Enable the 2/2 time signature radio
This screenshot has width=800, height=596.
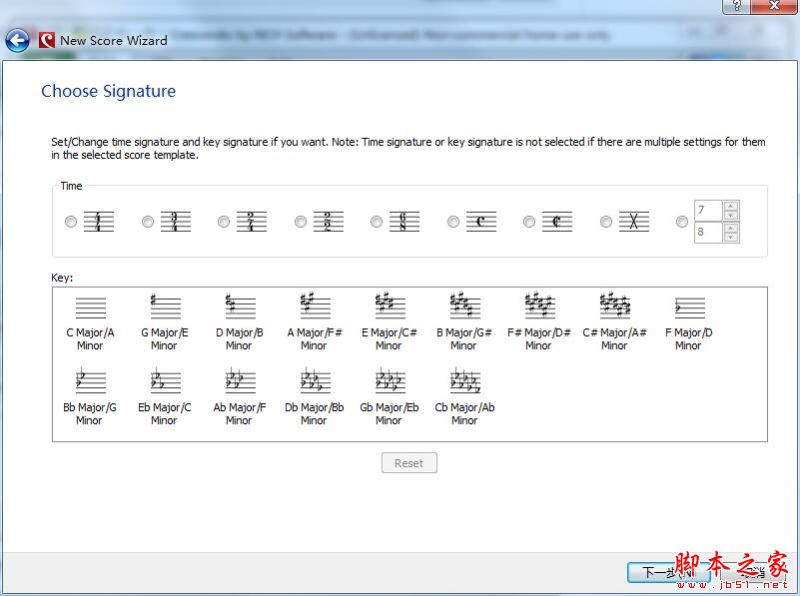(x=301, y=222)
